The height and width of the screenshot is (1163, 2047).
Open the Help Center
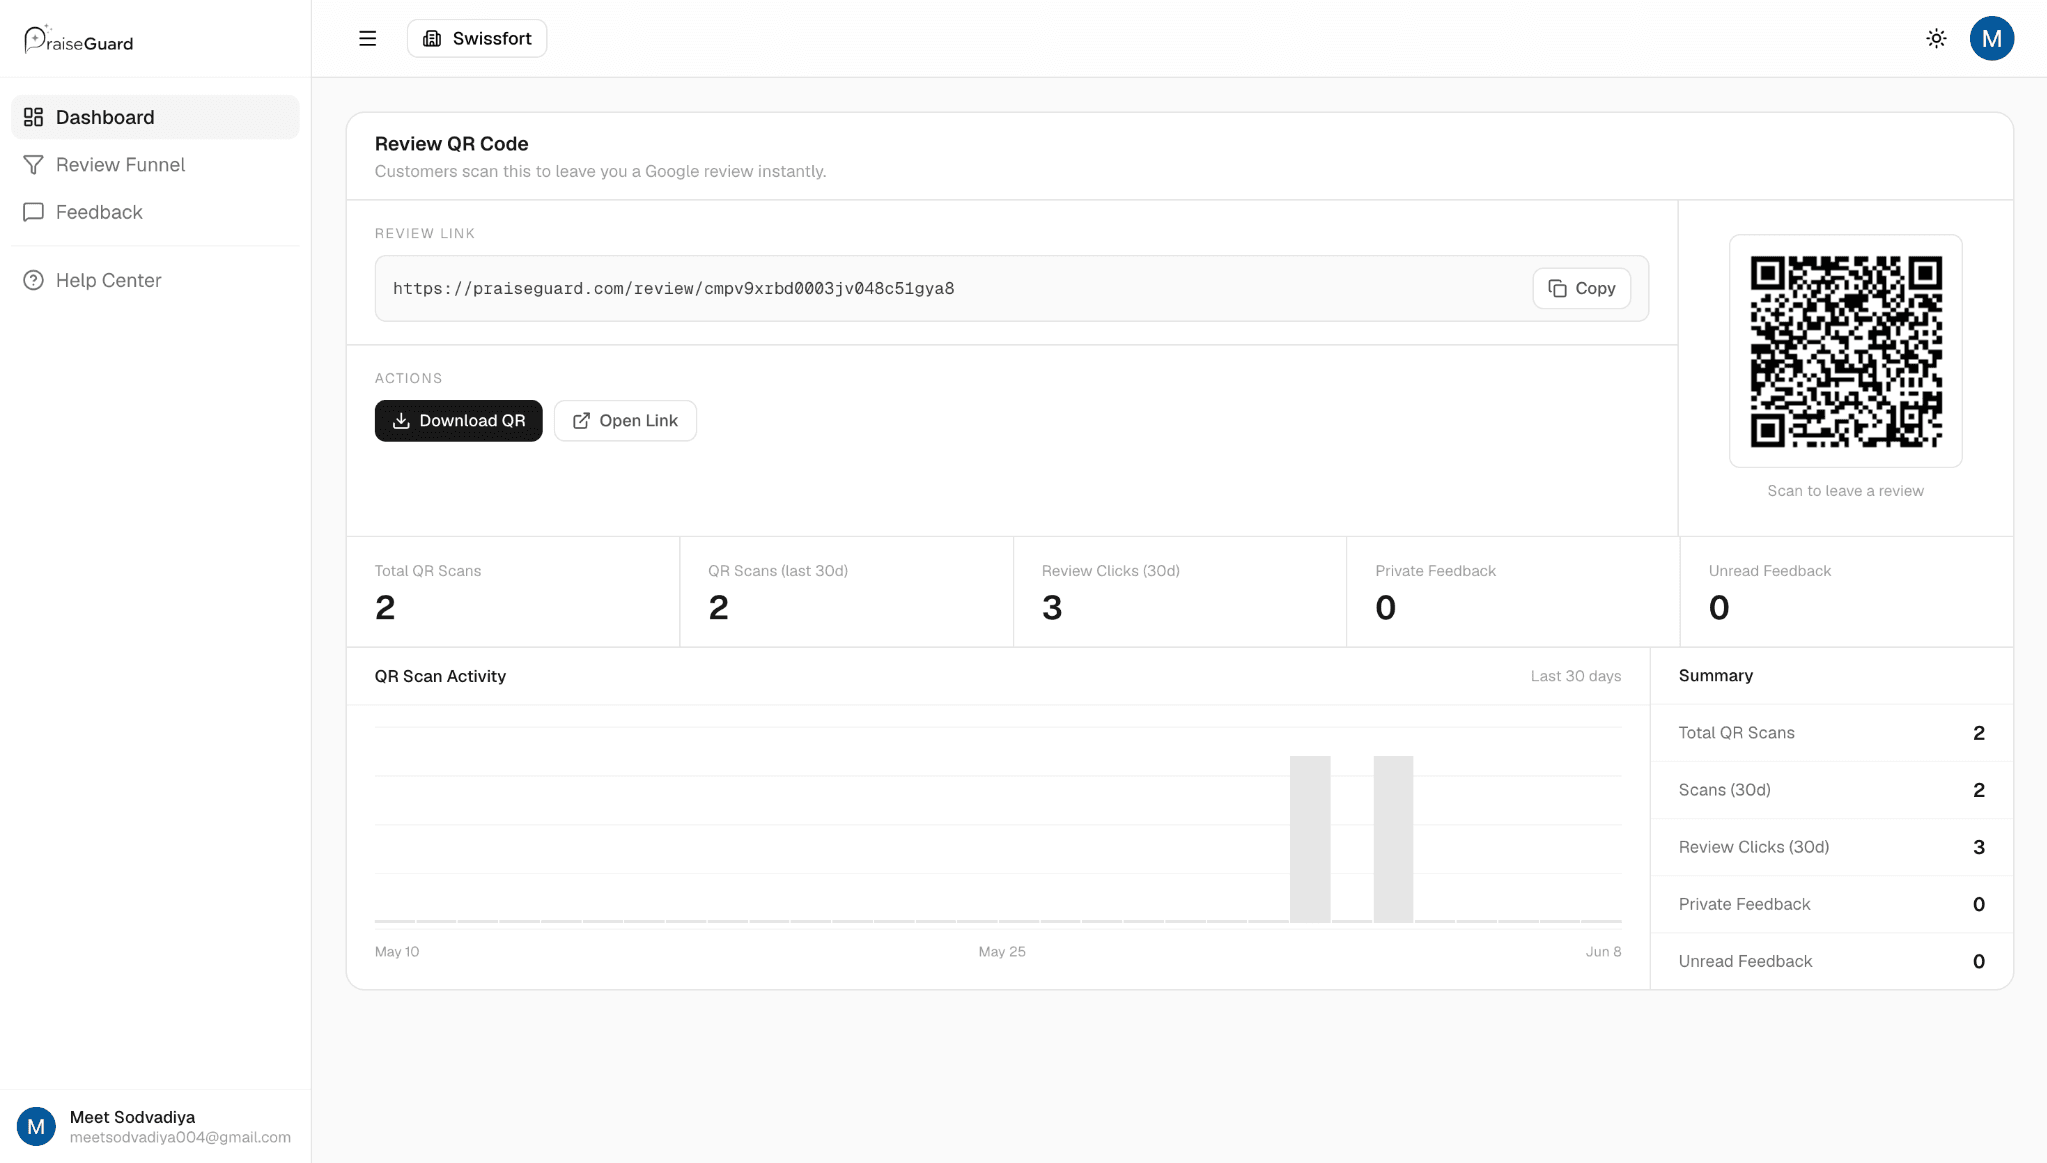155,280
